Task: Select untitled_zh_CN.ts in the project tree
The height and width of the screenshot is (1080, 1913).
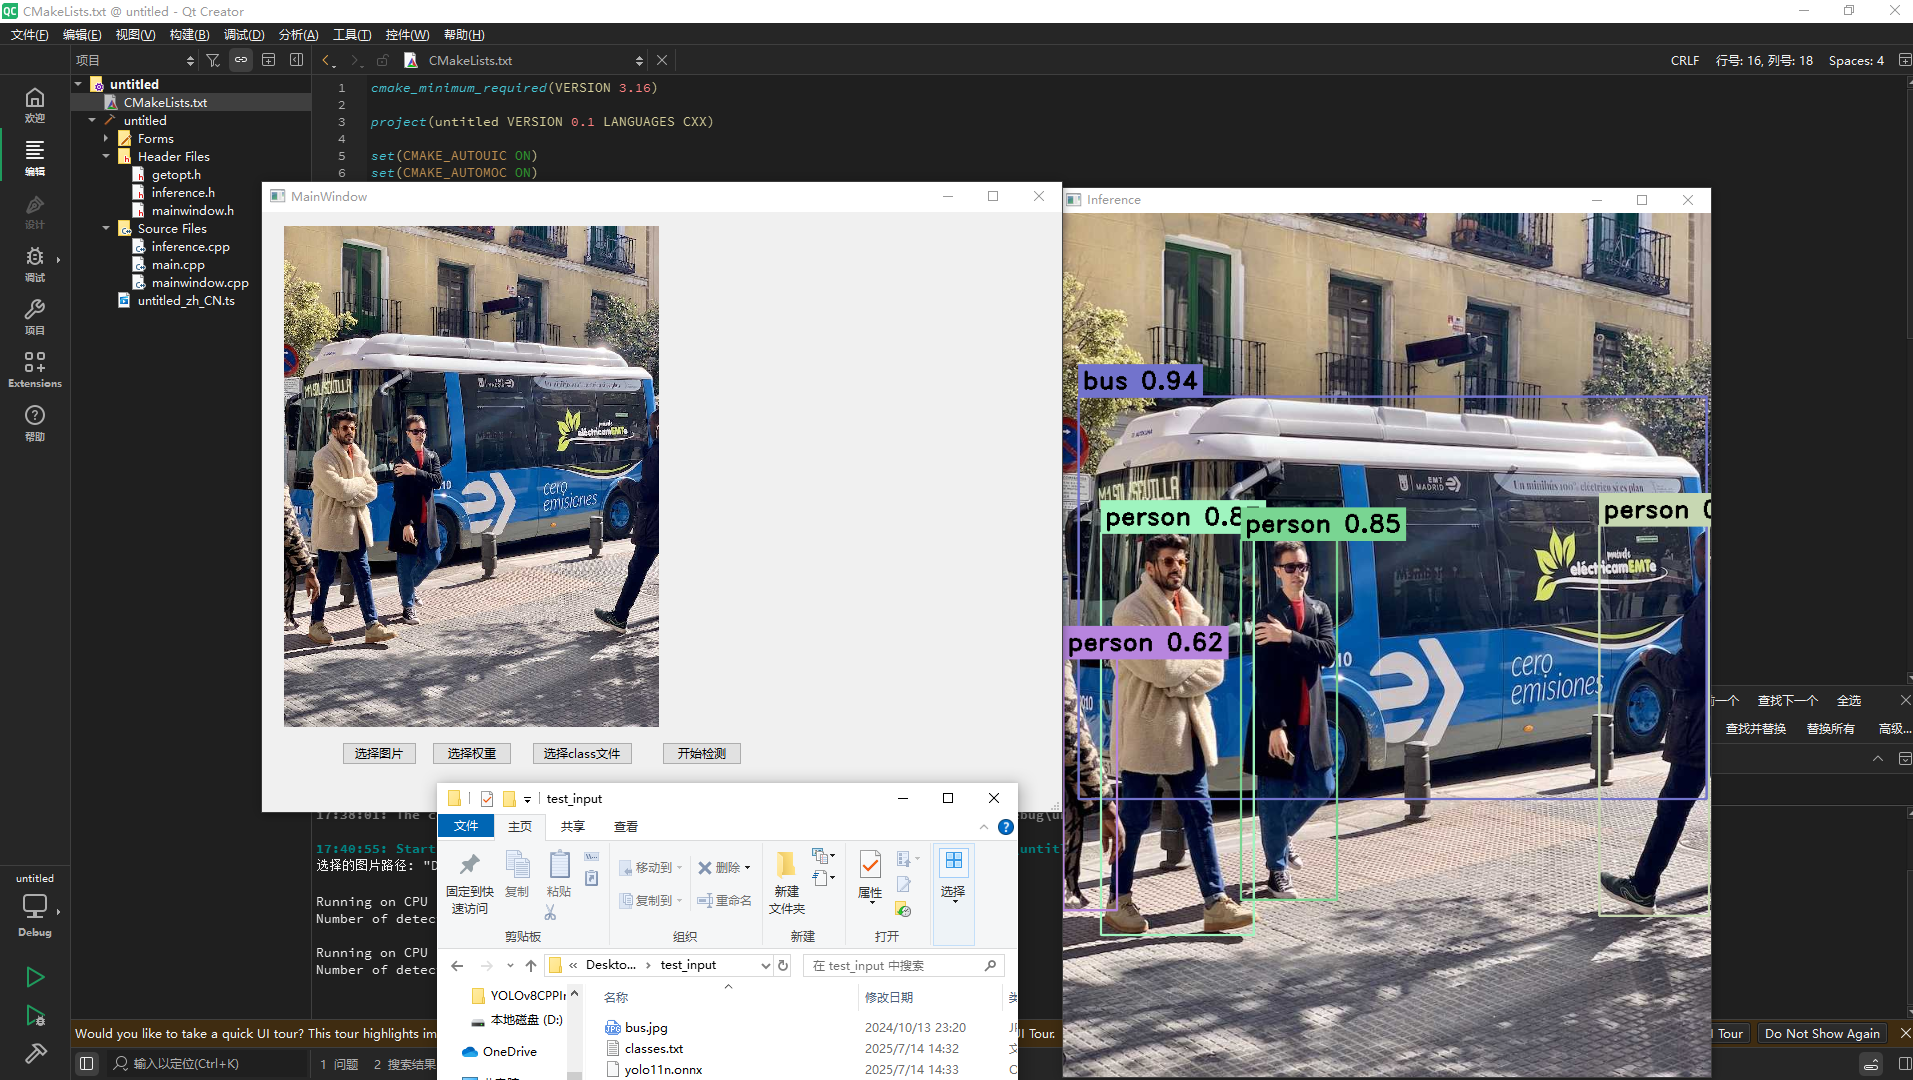Action: 186,300
